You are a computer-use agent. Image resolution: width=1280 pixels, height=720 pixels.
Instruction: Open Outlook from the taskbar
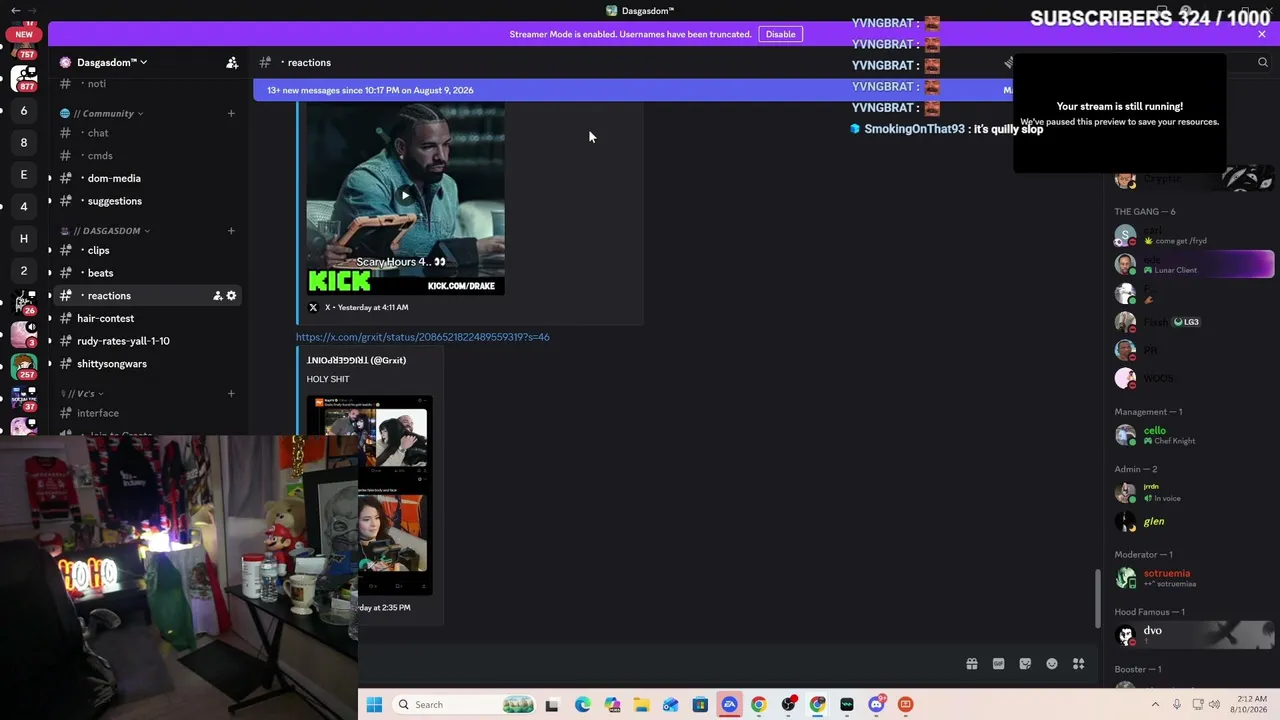coord(670,705)
